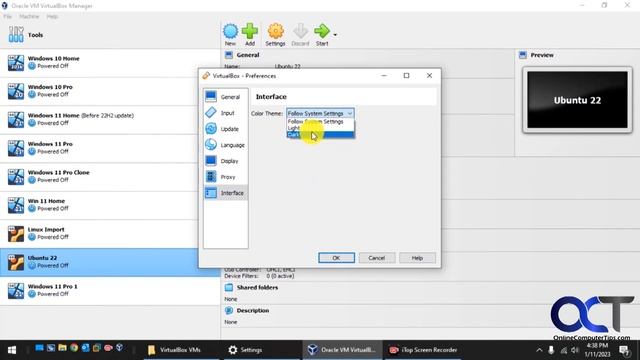Confirm preferences with OK button
Image resolution: width=640 pixels, height=360 pixels.
coord(336,258)
